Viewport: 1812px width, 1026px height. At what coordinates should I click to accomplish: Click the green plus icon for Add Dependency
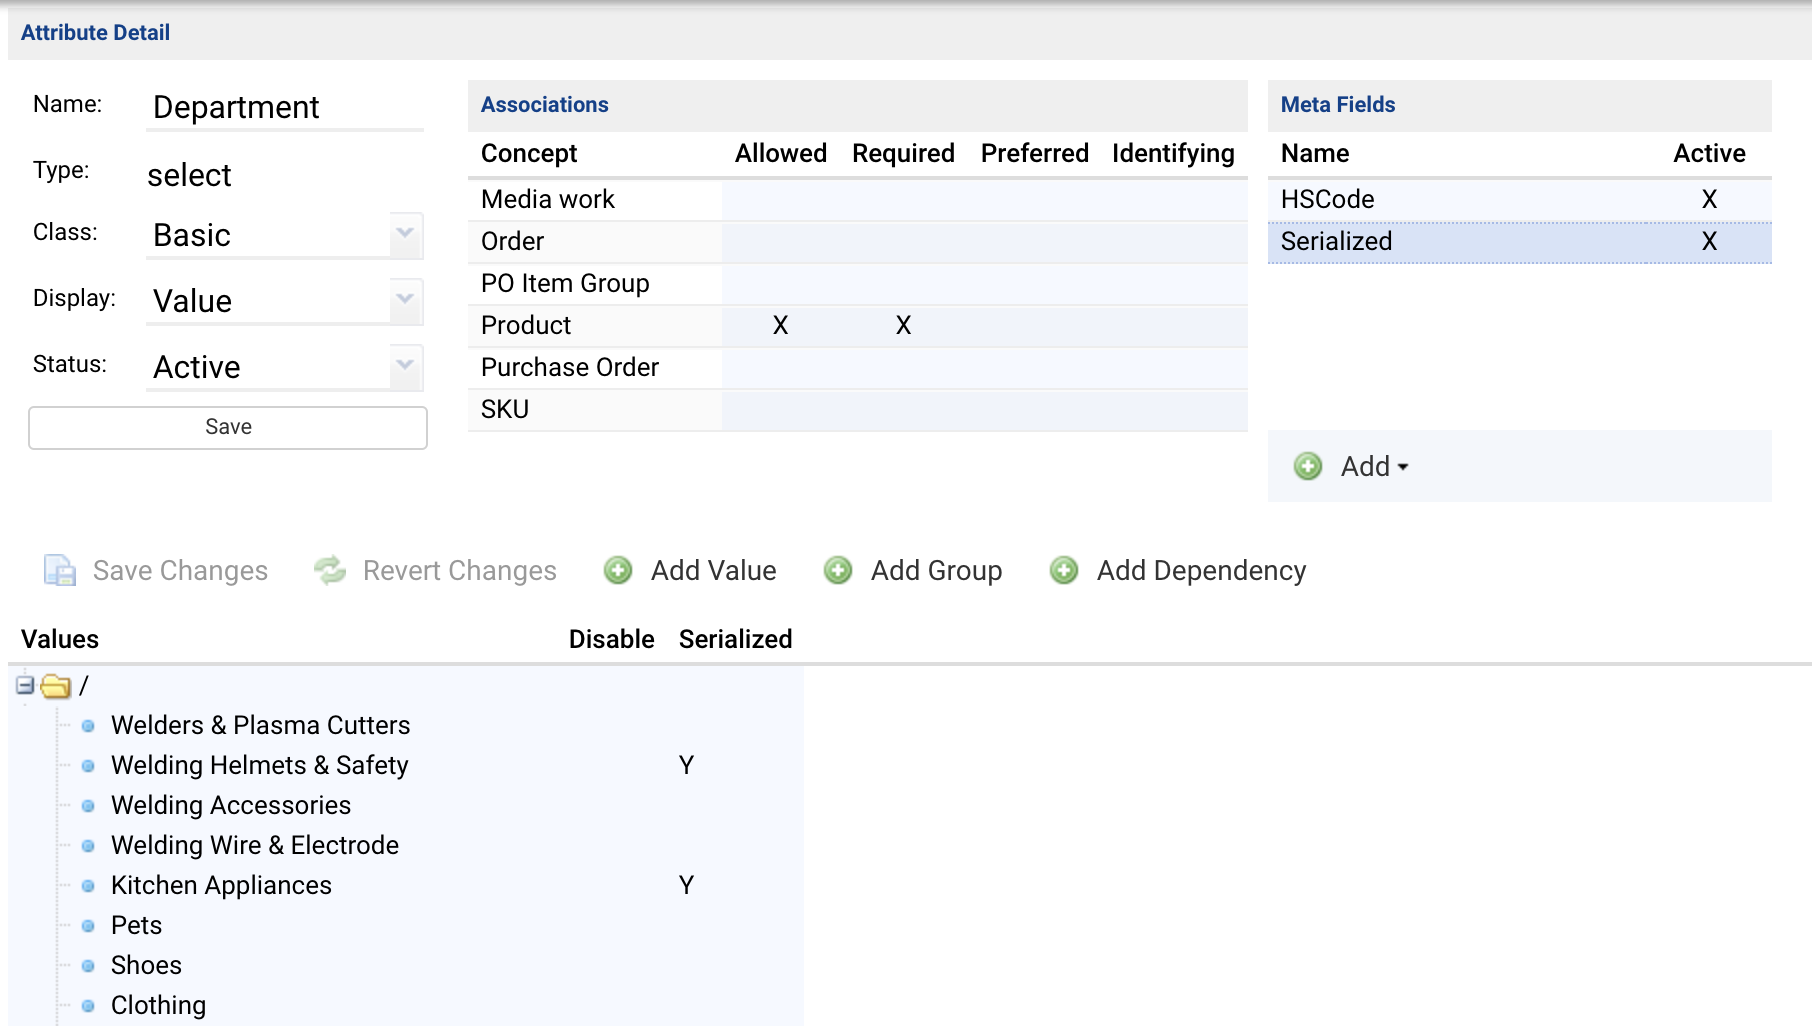(1064, 570)
